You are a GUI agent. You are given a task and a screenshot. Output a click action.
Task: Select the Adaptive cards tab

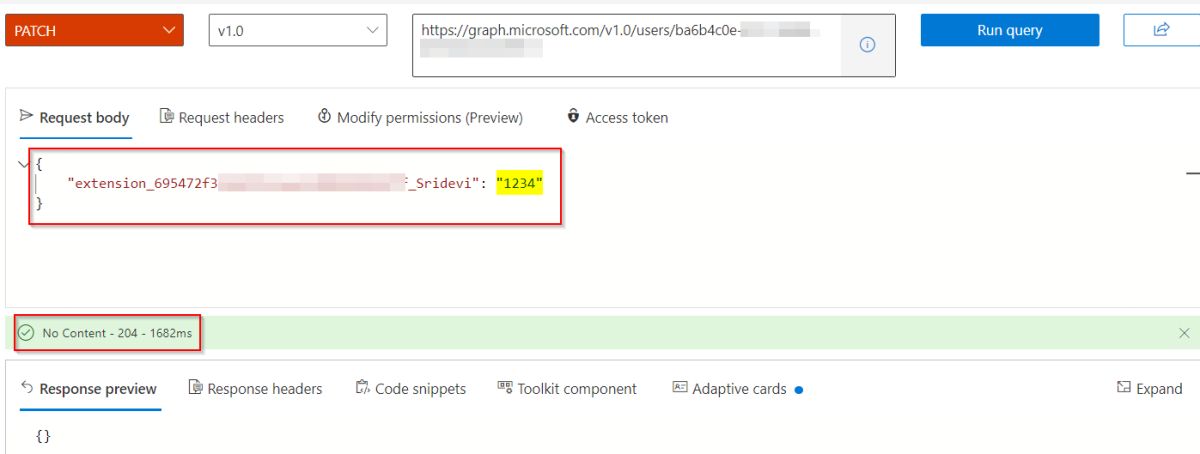(x=738, y=389)
